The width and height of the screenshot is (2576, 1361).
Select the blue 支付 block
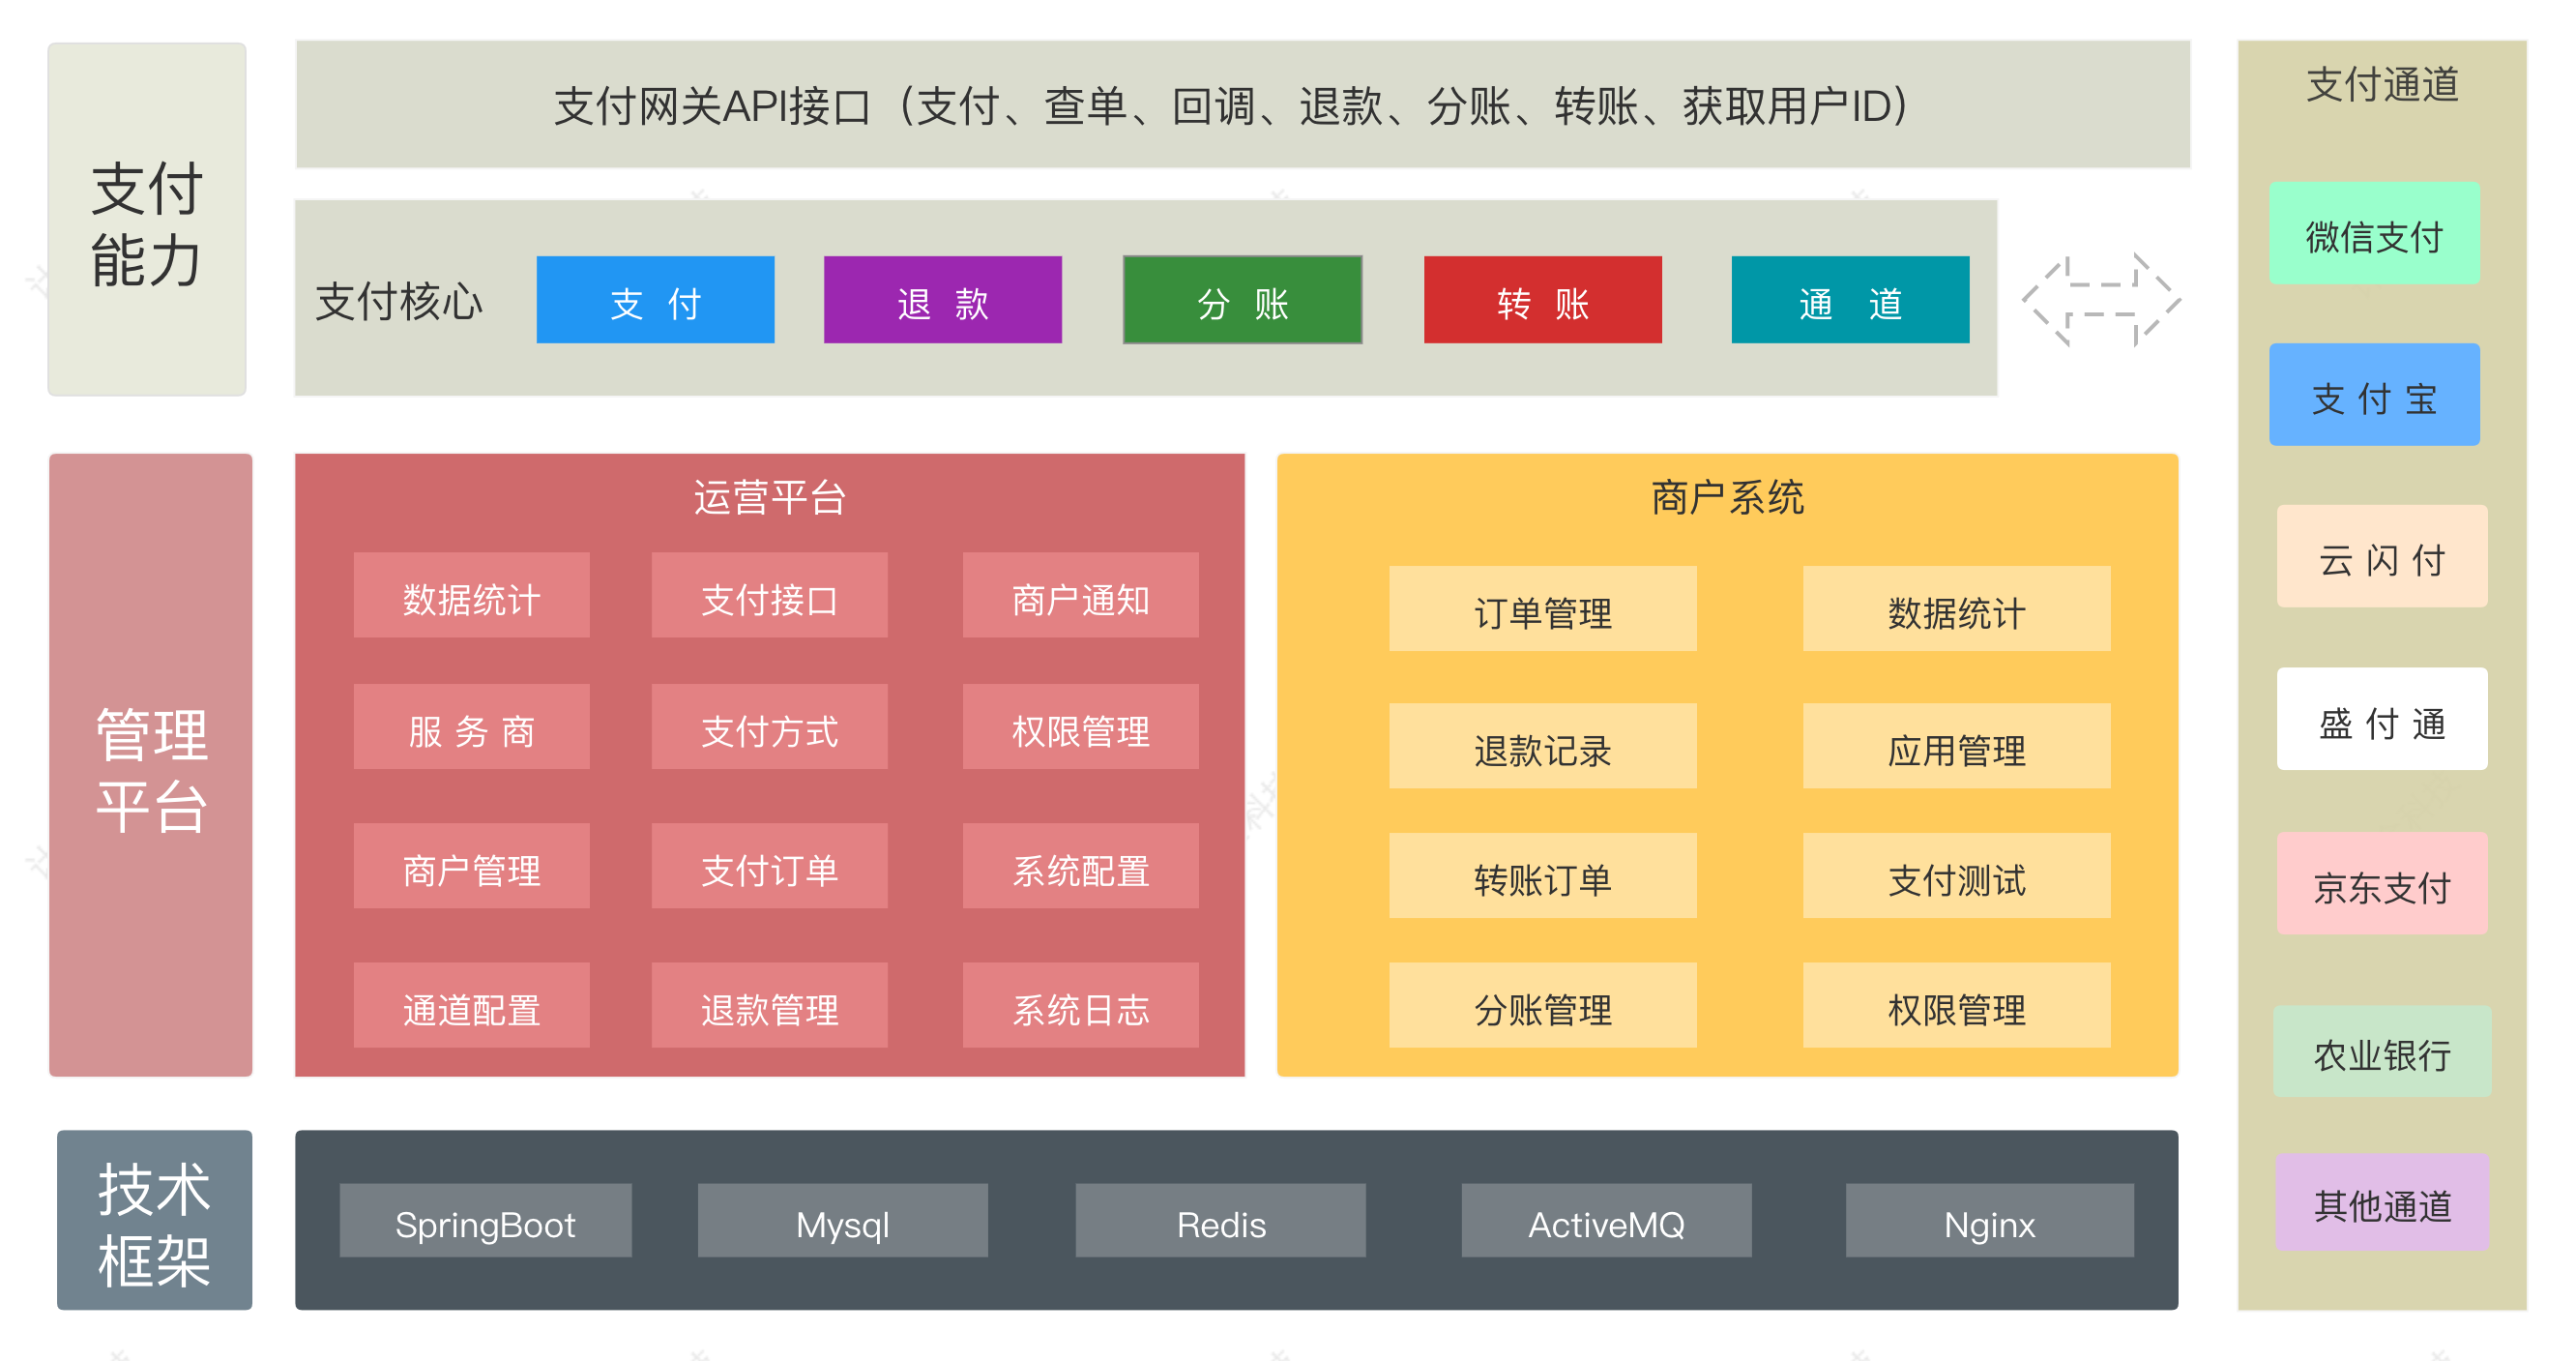(x=655, y=300)
